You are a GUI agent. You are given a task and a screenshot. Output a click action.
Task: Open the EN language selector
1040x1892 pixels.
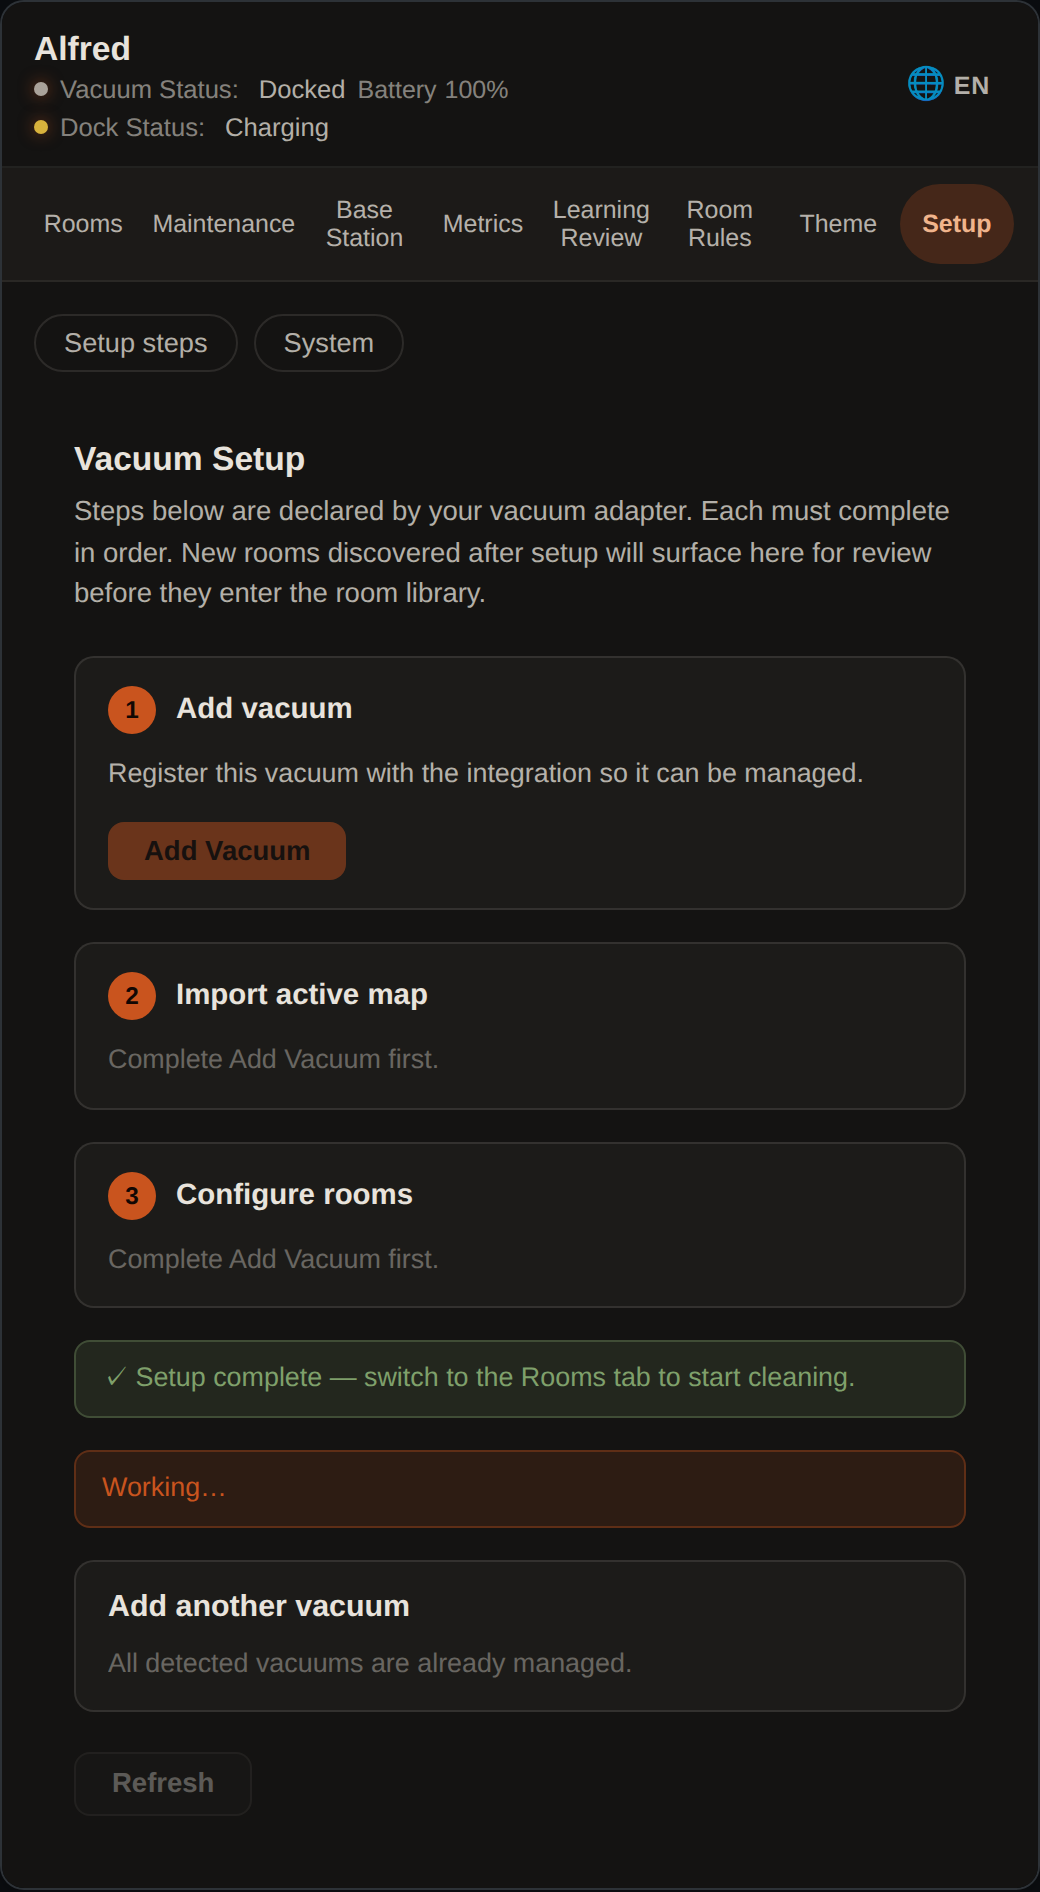pos(949,85)
